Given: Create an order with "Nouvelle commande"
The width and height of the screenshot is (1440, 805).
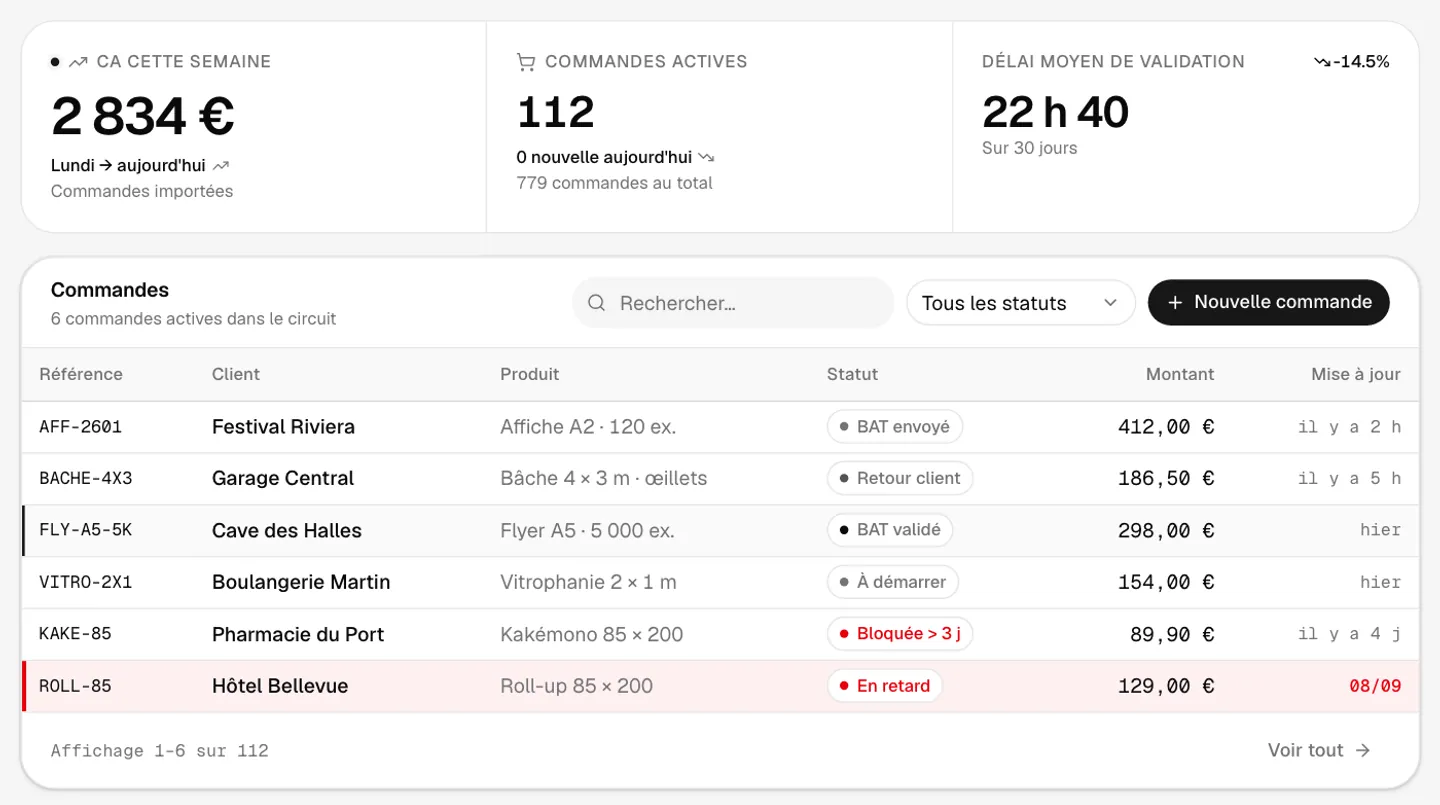Looking at the screenshot, I should pyautogui.click(x=1269, y=302).
